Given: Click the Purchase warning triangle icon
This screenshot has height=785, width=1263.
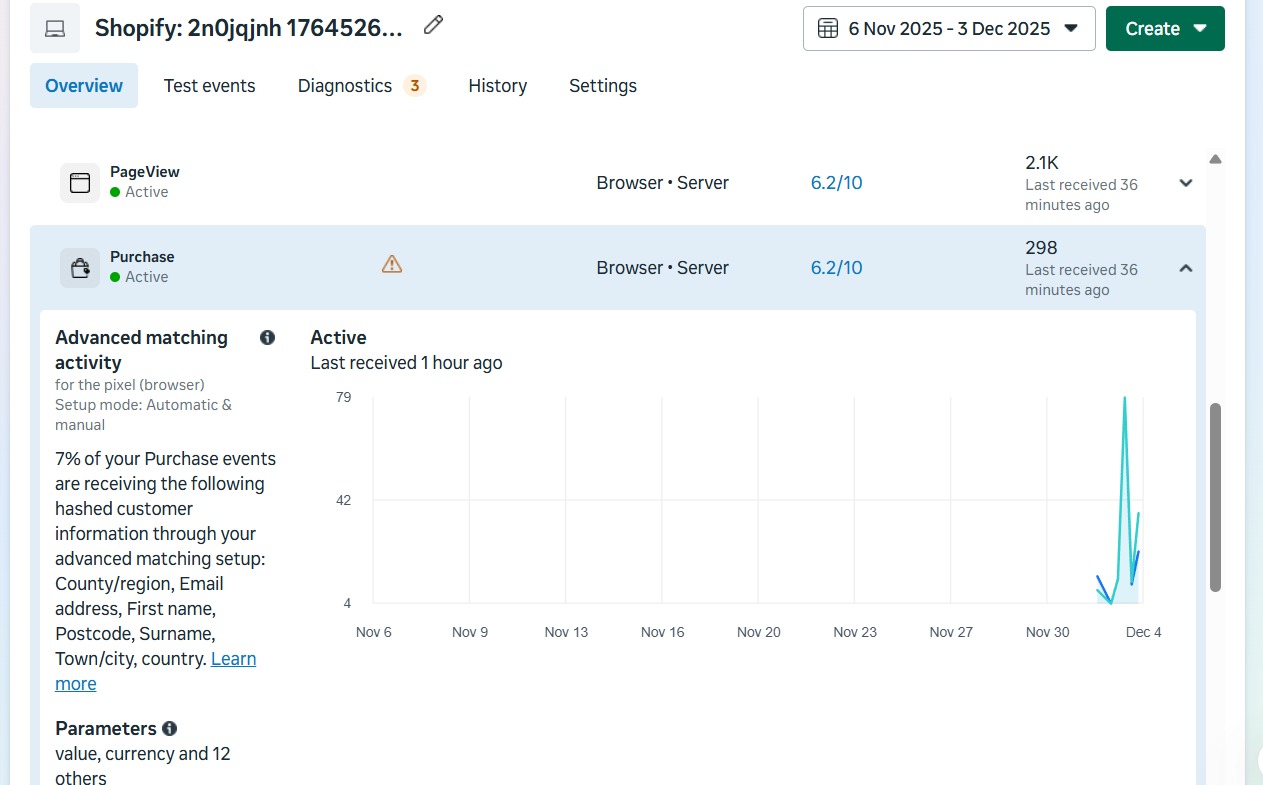Looking at the screenshot, I should (392, 264).
